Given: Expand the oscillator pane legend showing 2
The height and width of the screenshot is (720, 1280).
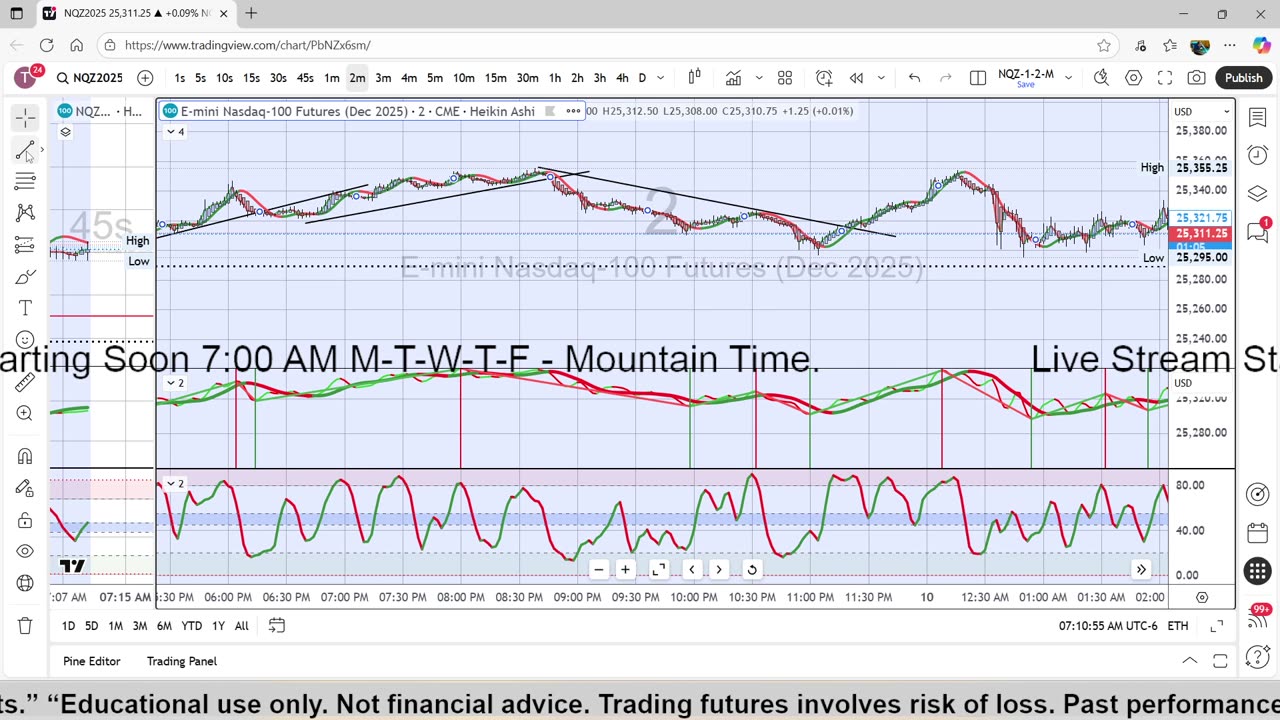Looking at the screenshot, I should (175, 484).
